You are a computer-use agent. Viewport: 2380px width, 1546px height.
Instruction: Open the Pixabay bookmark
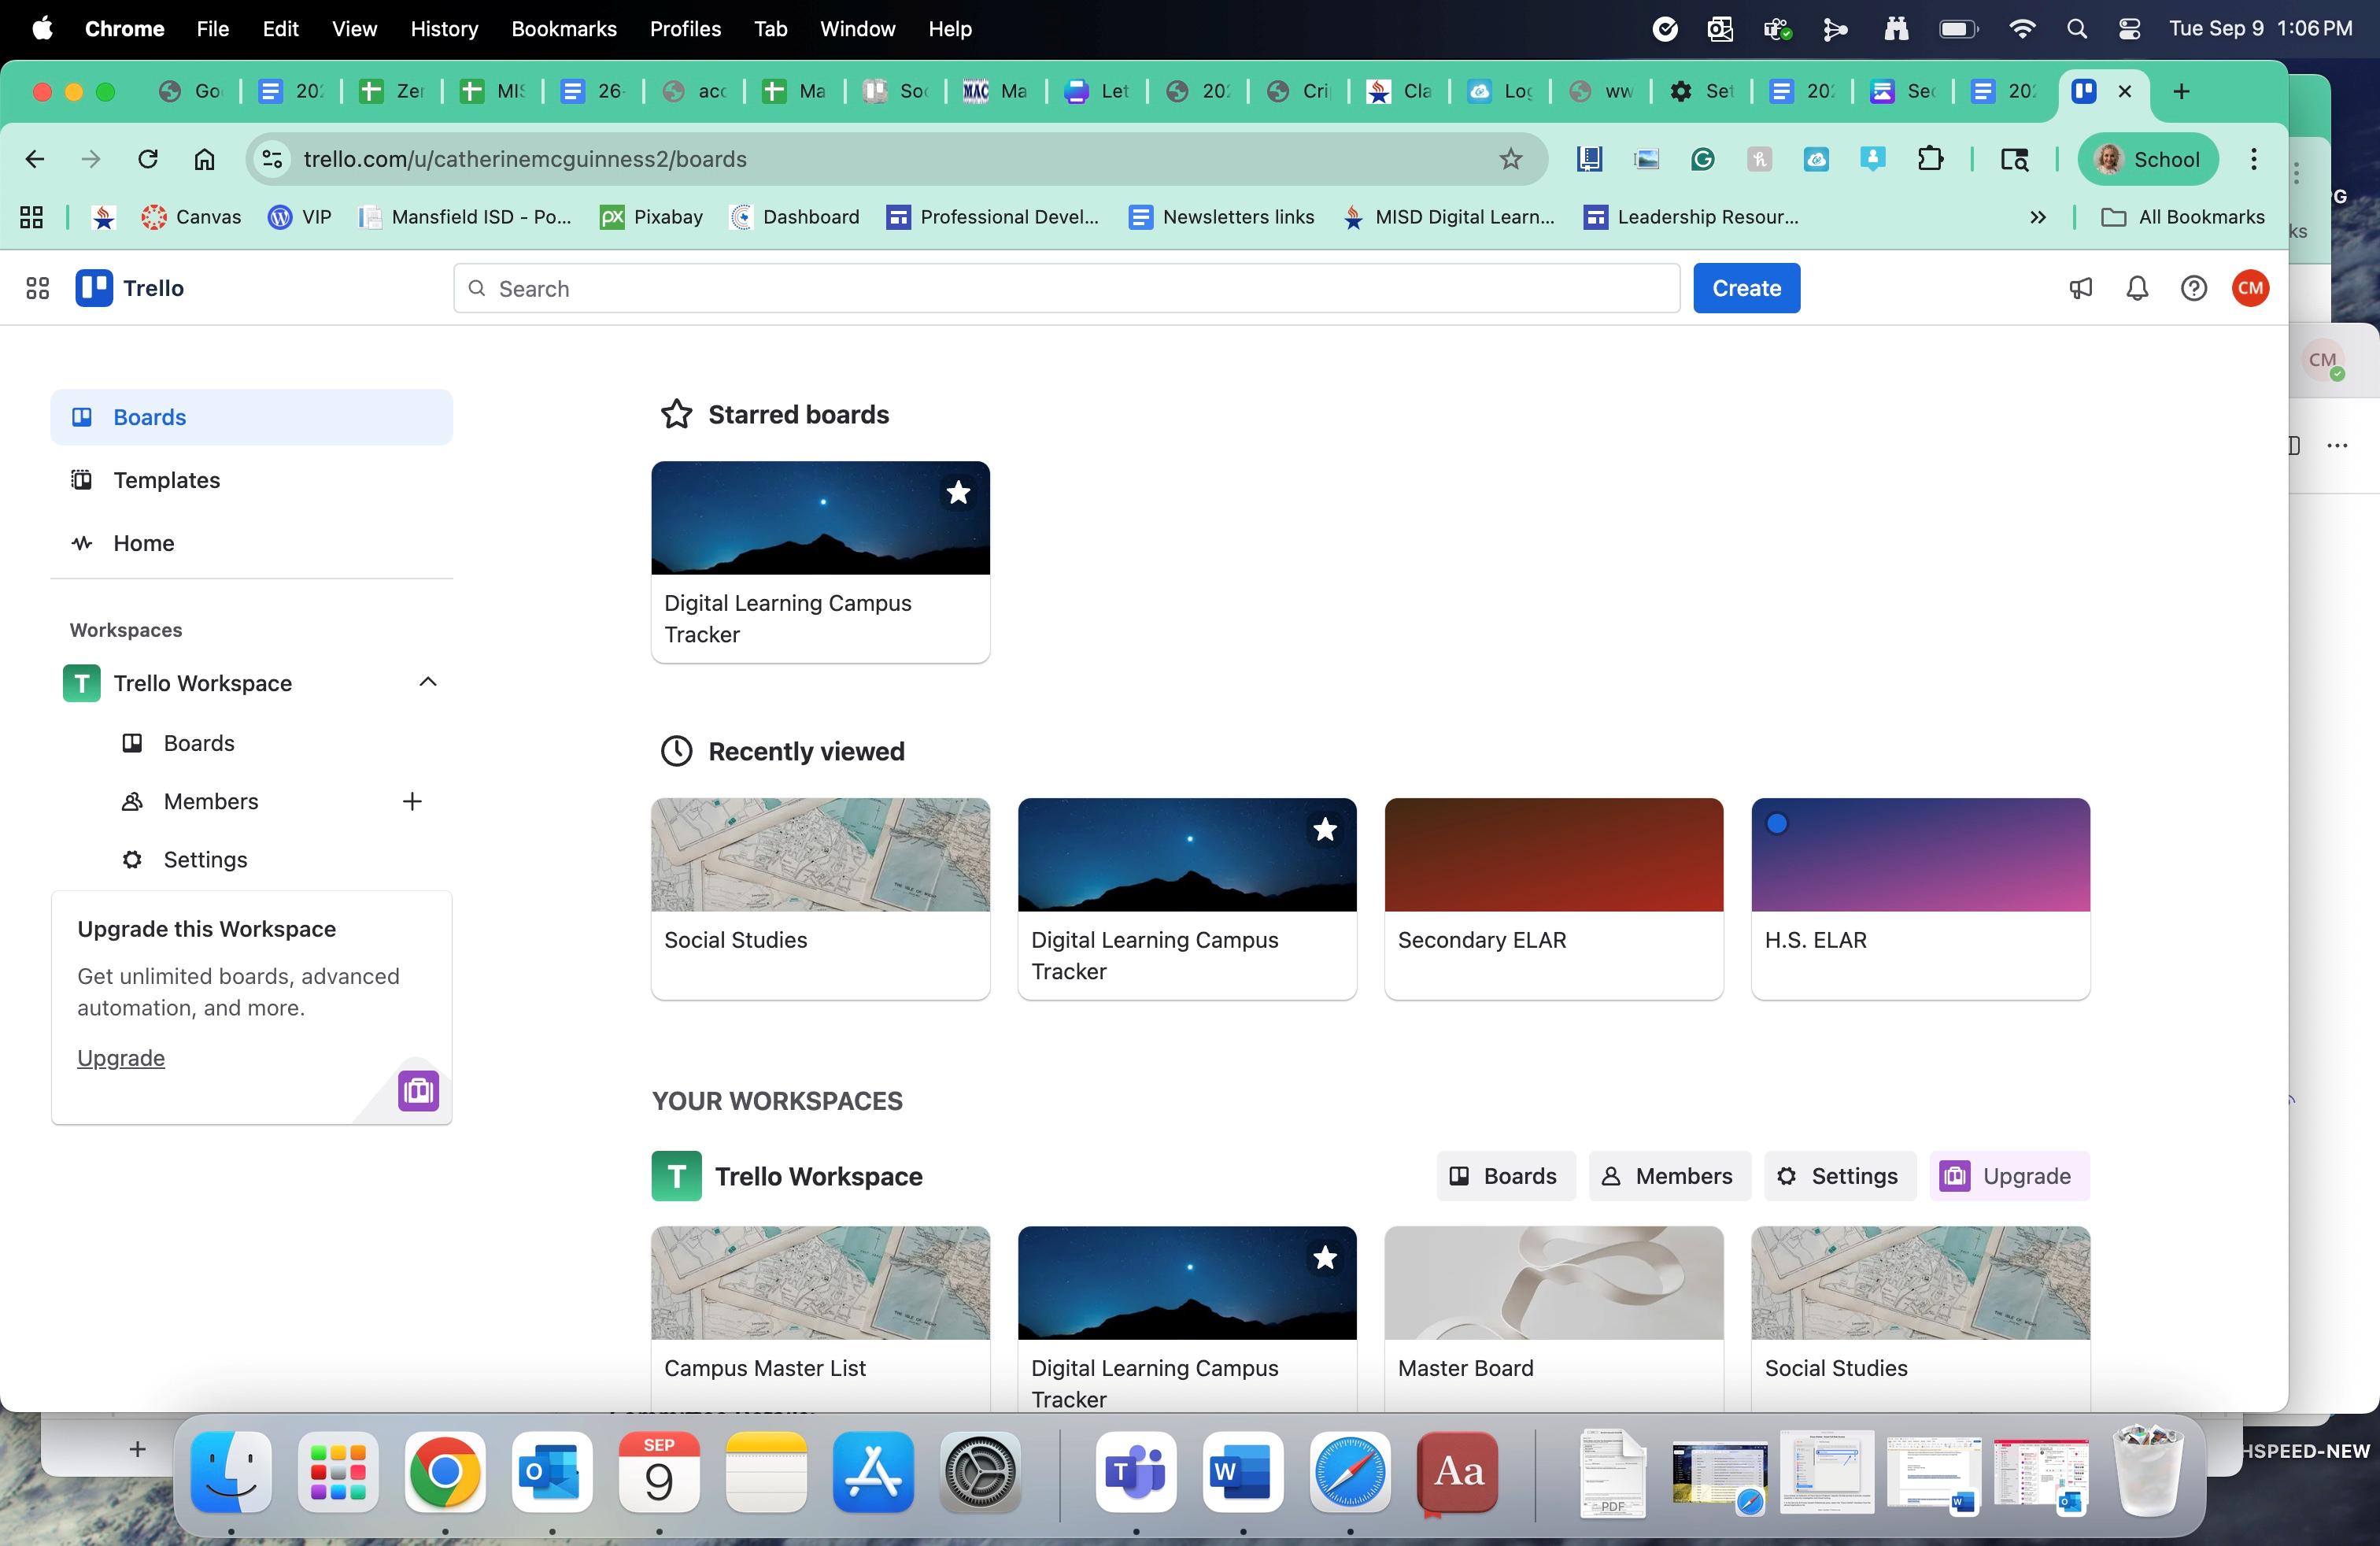651,217
